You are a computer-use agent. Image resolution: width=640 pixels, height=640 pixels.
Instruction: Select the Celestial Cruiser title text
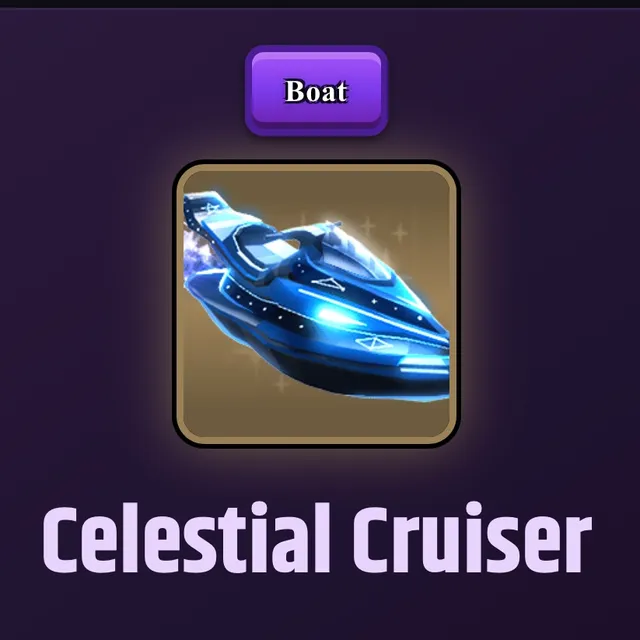point(317,537)
